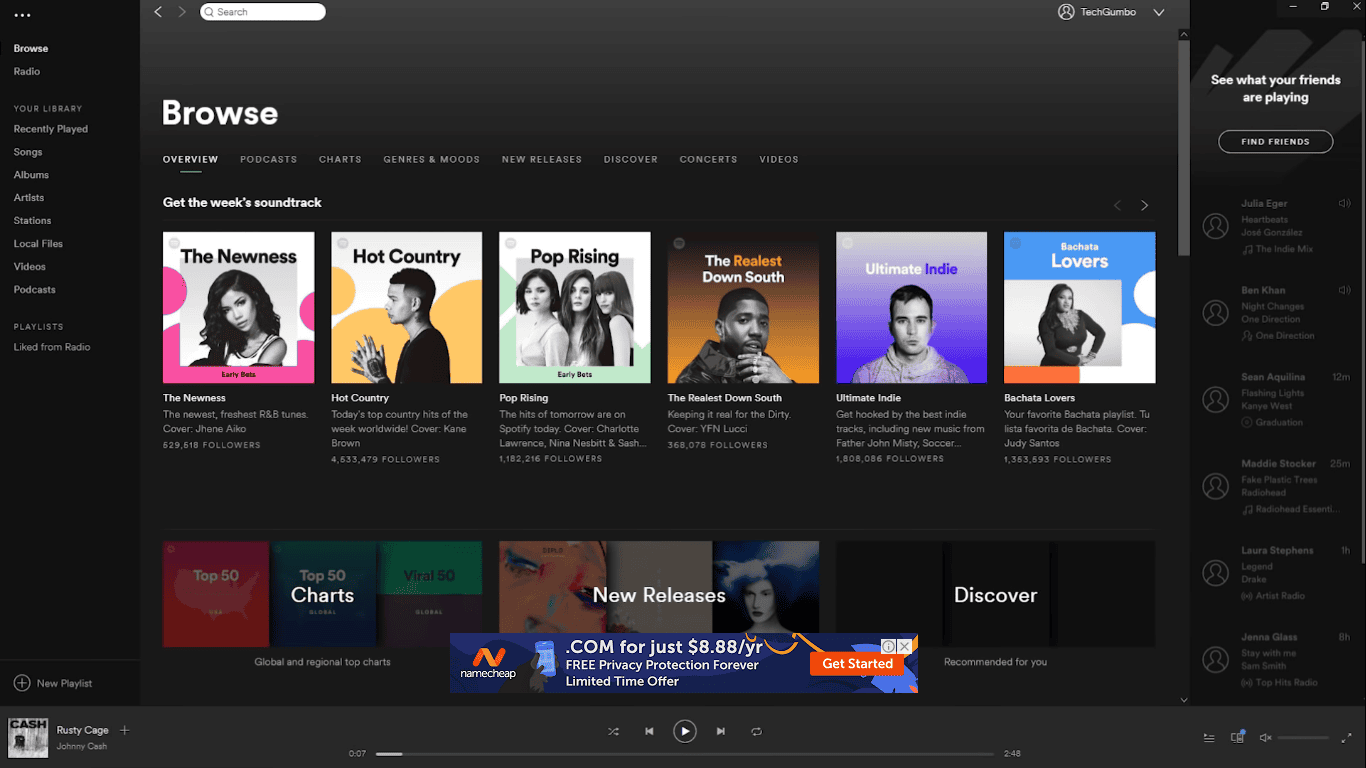Open the Discover category tile
This screenshot has height=768, width=1366.
[995, 594]
